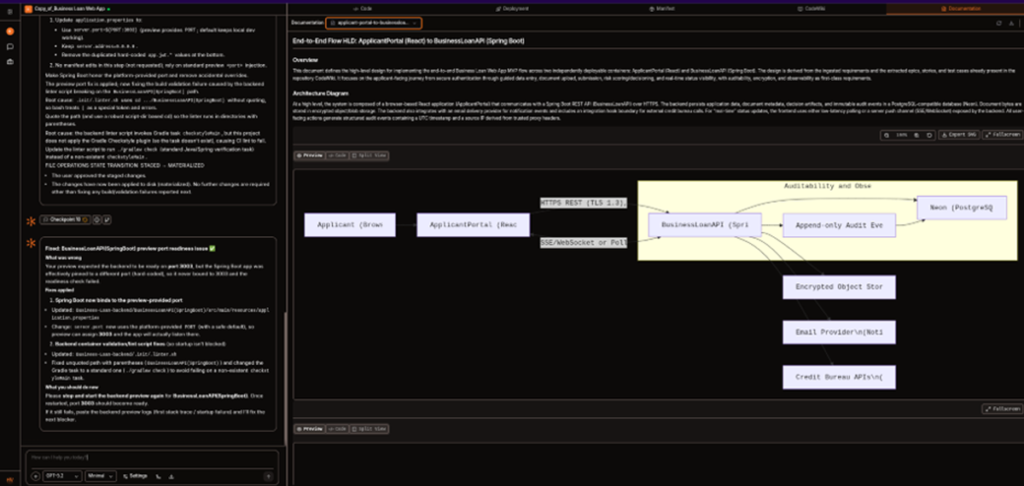Switch to the Manifest tab
1024x486 pixels.
point(662,8)
